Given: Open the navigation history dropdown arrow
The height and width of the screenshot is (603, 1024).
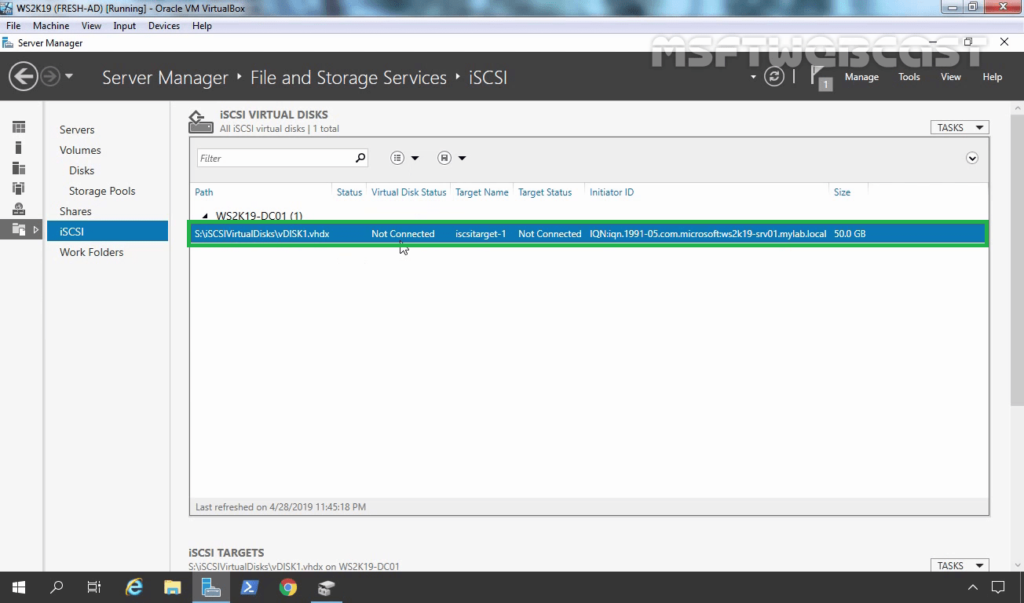Looking at the screenshot, I should [69, 77].
